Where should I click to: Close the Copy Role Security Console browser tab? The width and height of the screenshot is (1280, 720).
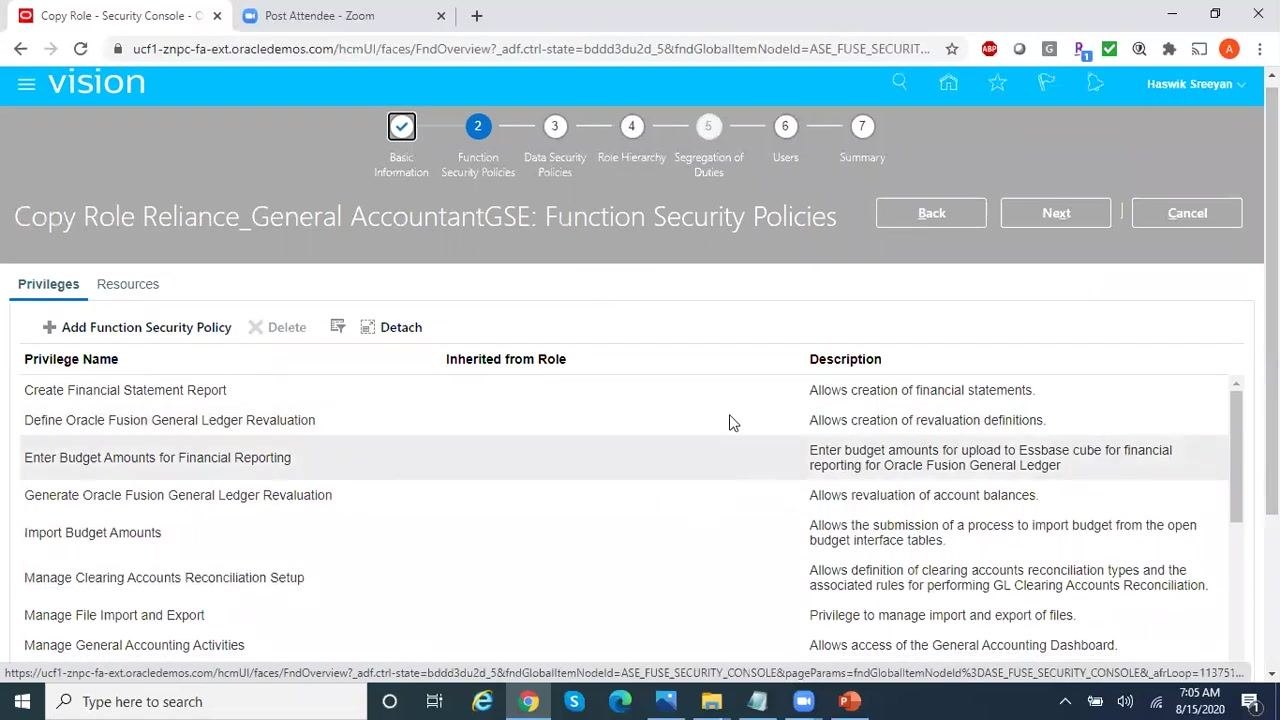point(217,16)
